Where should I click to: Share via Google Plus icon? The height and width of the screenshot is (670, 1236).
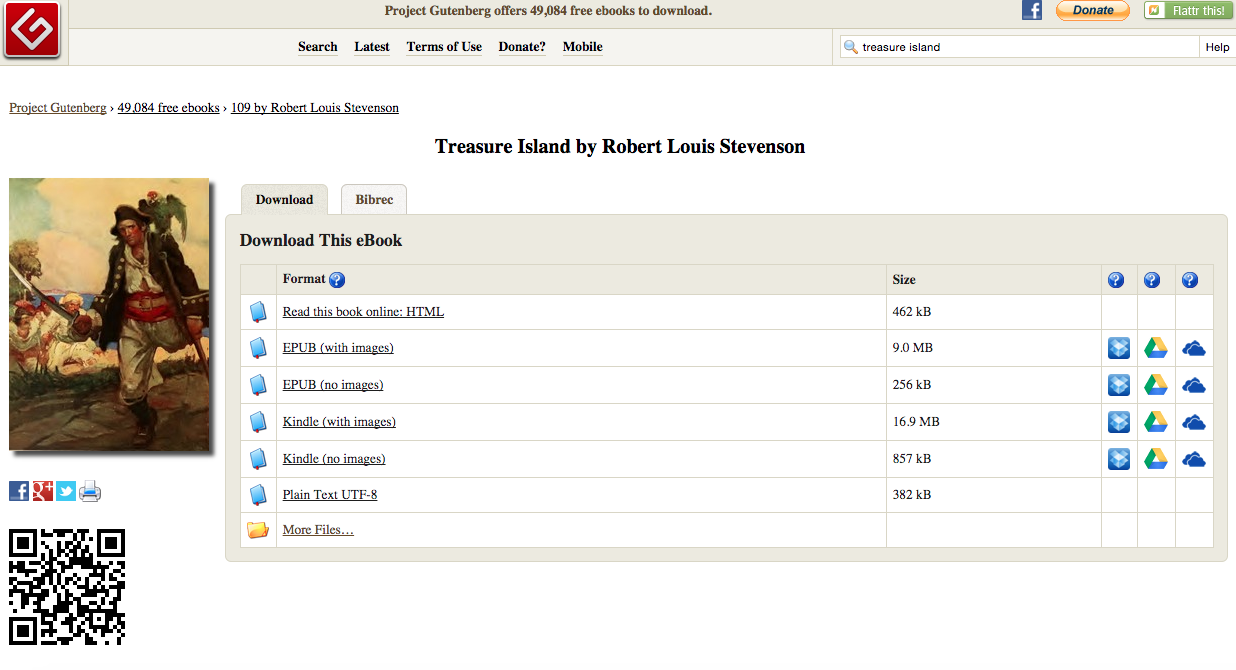(43, 491)
